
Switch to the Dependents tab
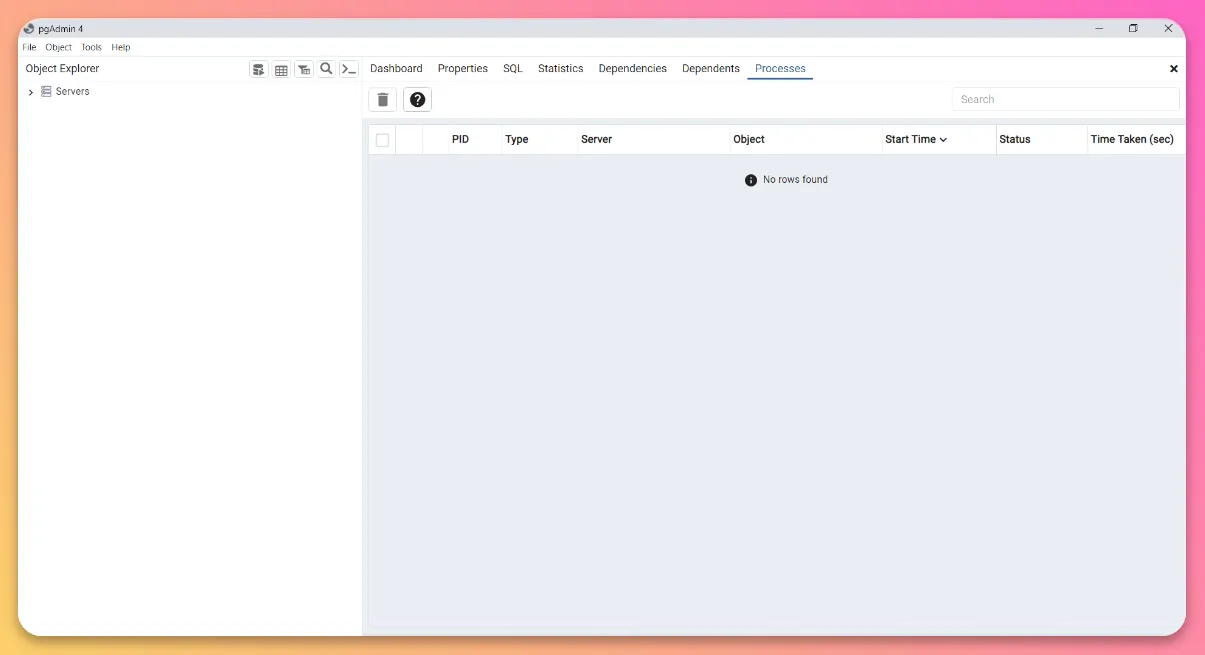pos(711,69)
